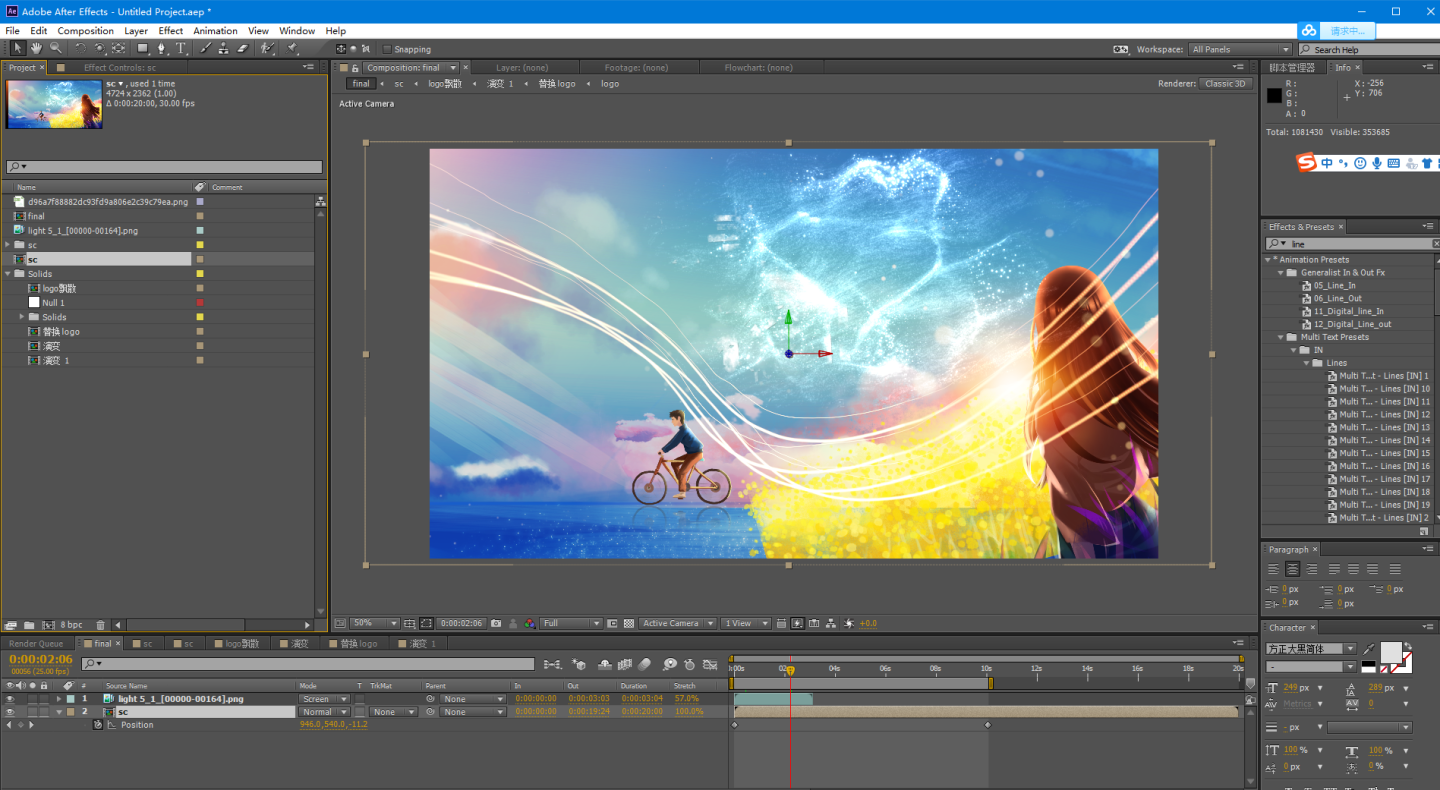
Task: Select the Pen tool
Action: [x=162, y=48]
